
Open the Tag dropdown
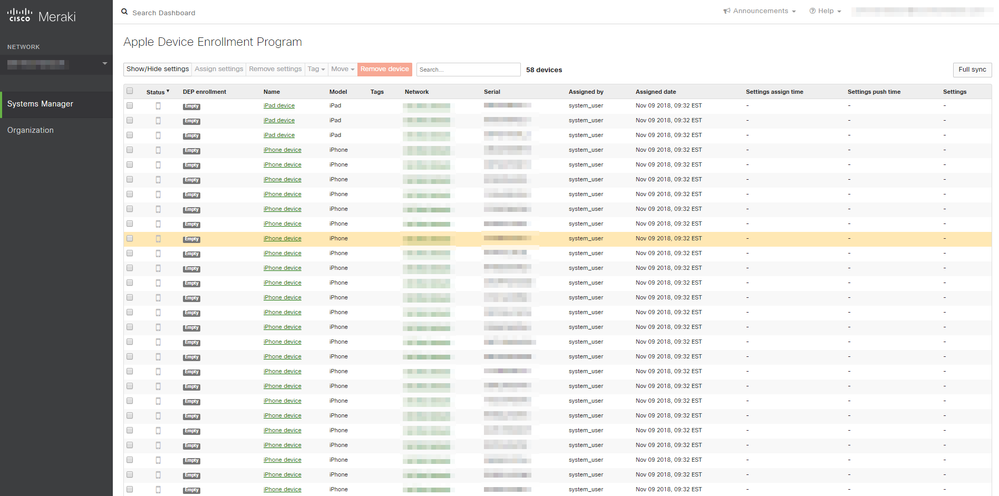317,69
